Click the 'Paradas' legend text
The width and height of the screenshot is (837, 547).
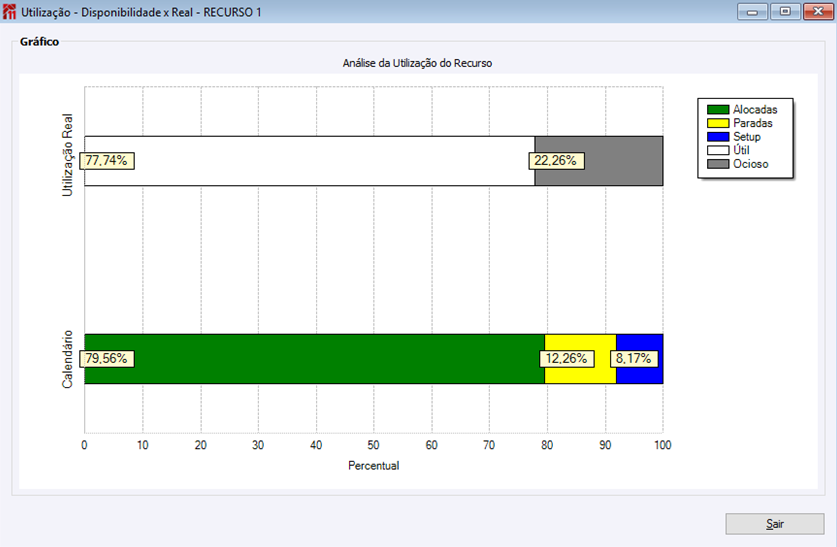click(753, 123)
